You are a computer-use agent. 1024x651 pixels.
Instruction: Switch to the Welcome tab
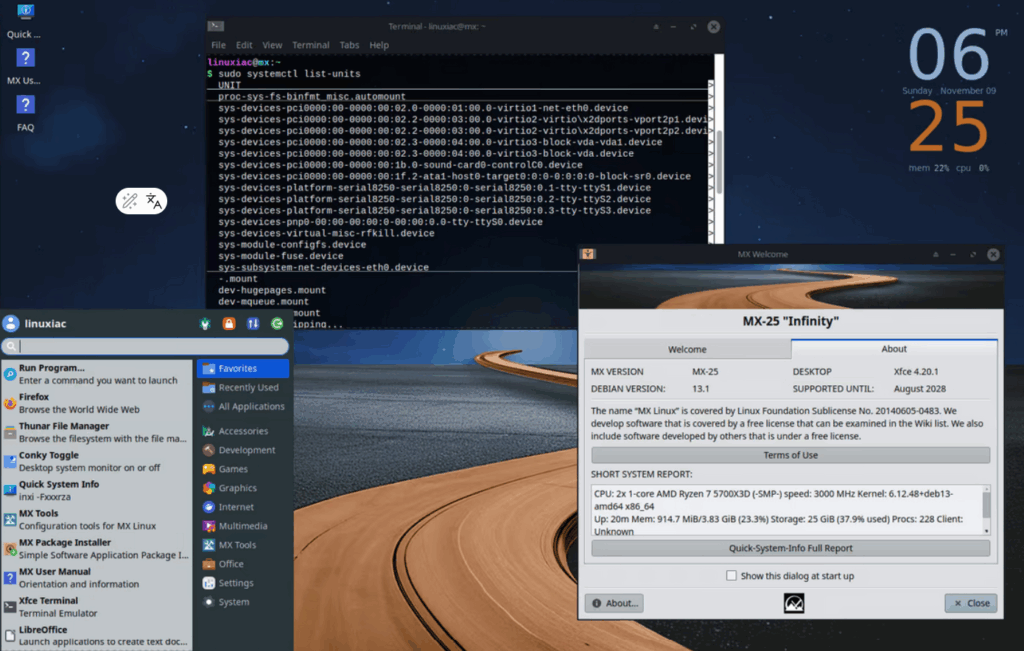click(x=686, y=349)
